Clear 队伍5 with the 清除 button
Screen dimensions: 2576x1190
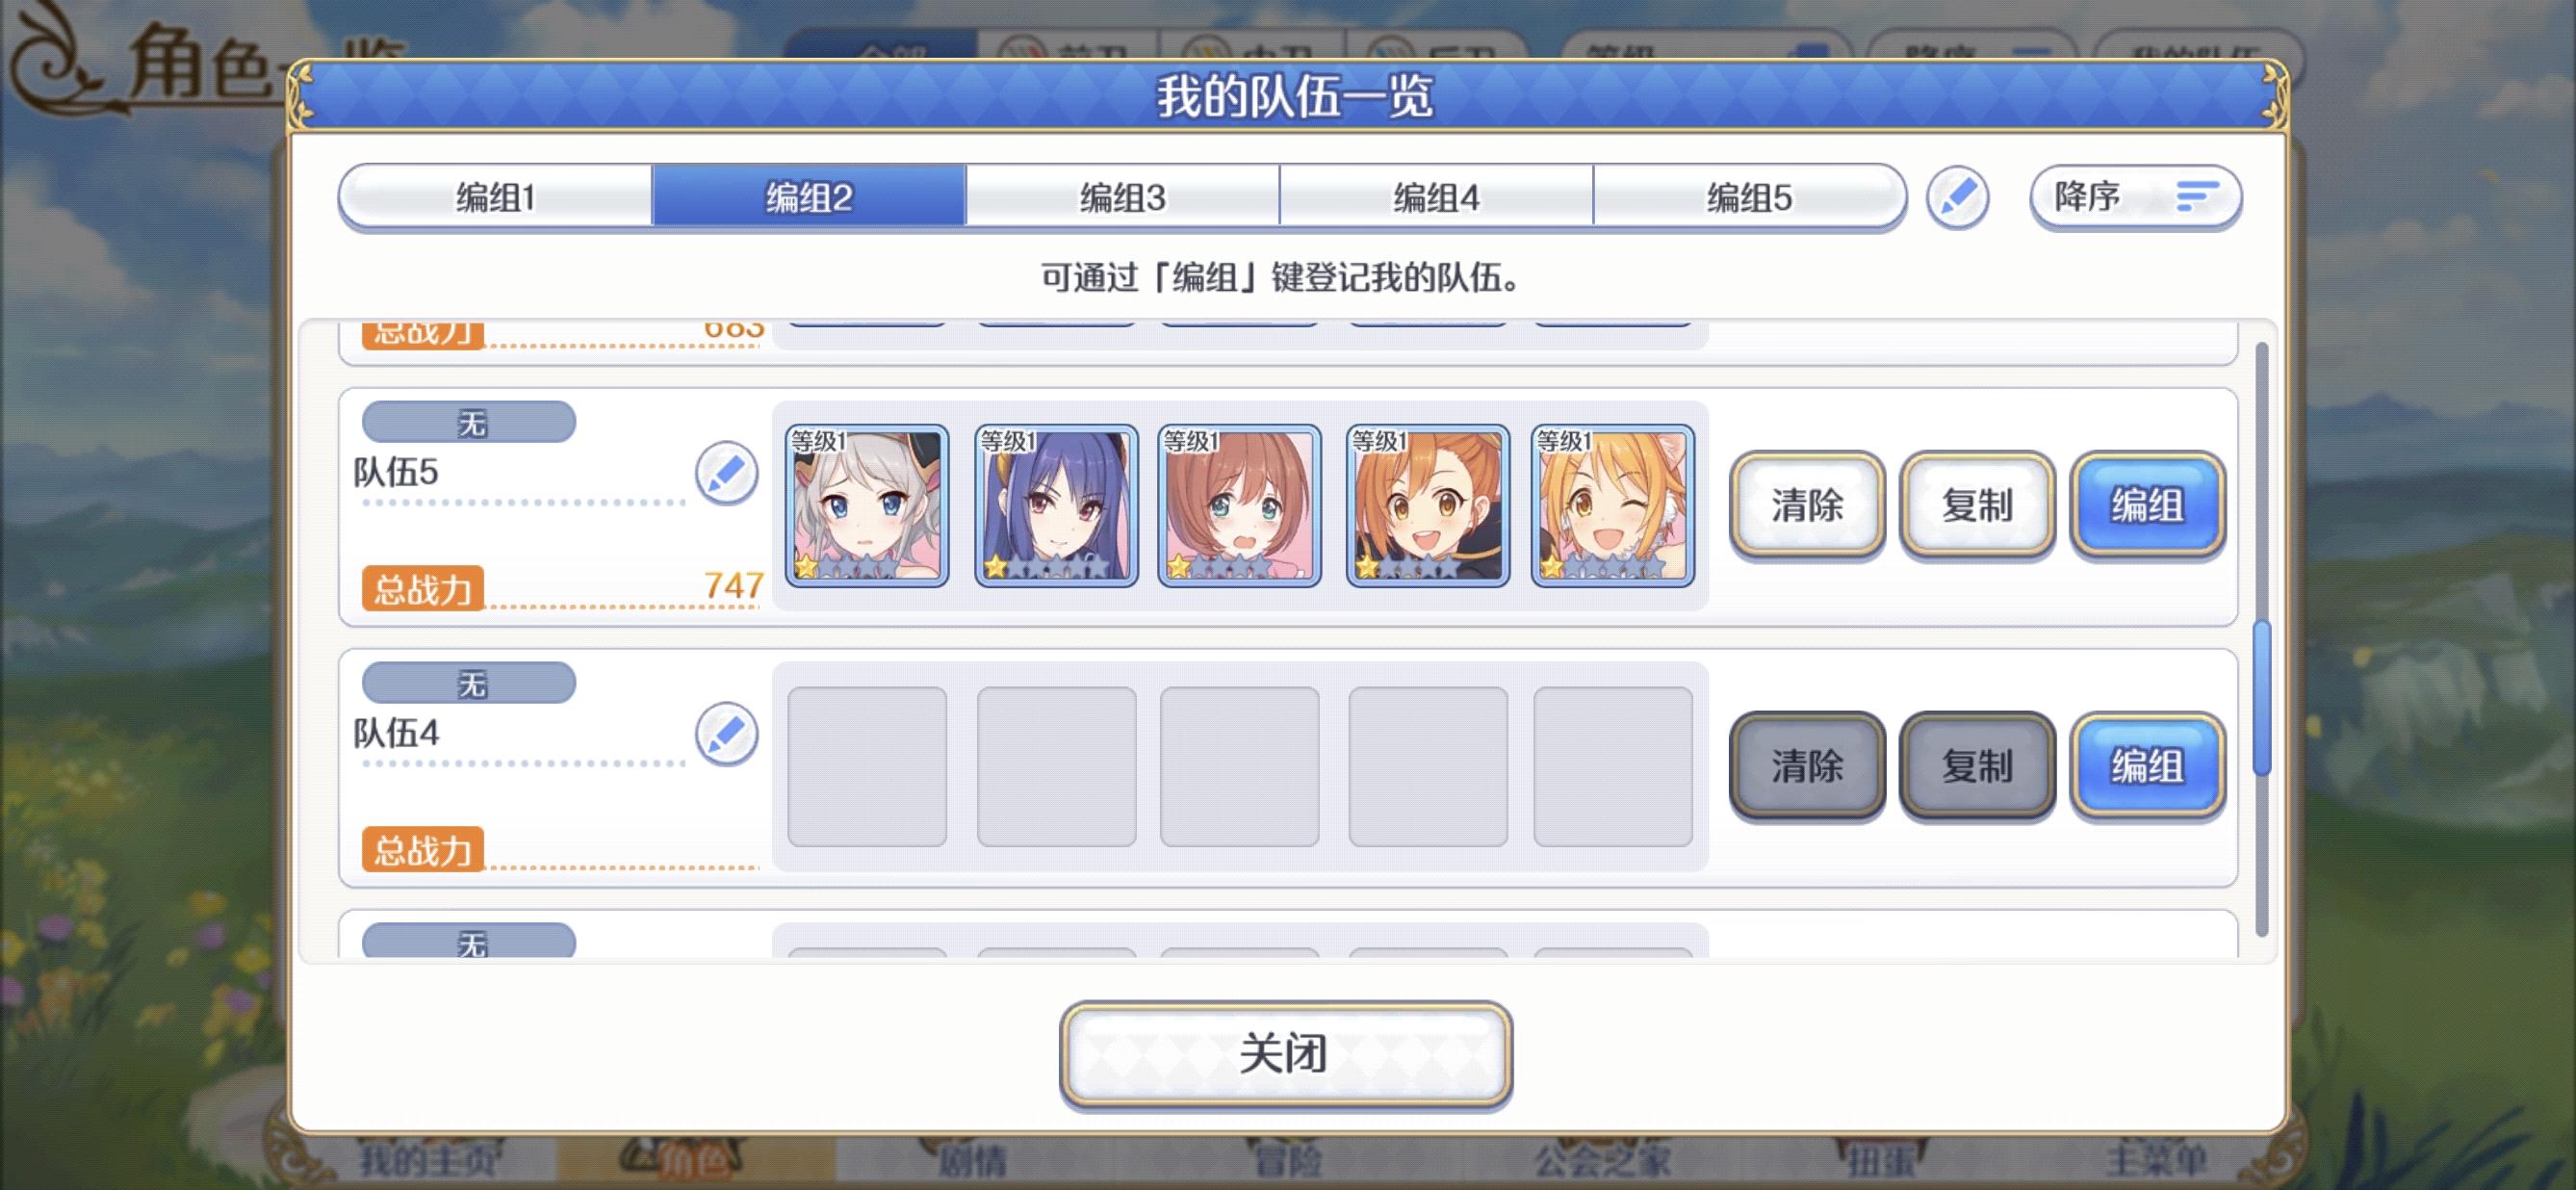coord(1807,505)
